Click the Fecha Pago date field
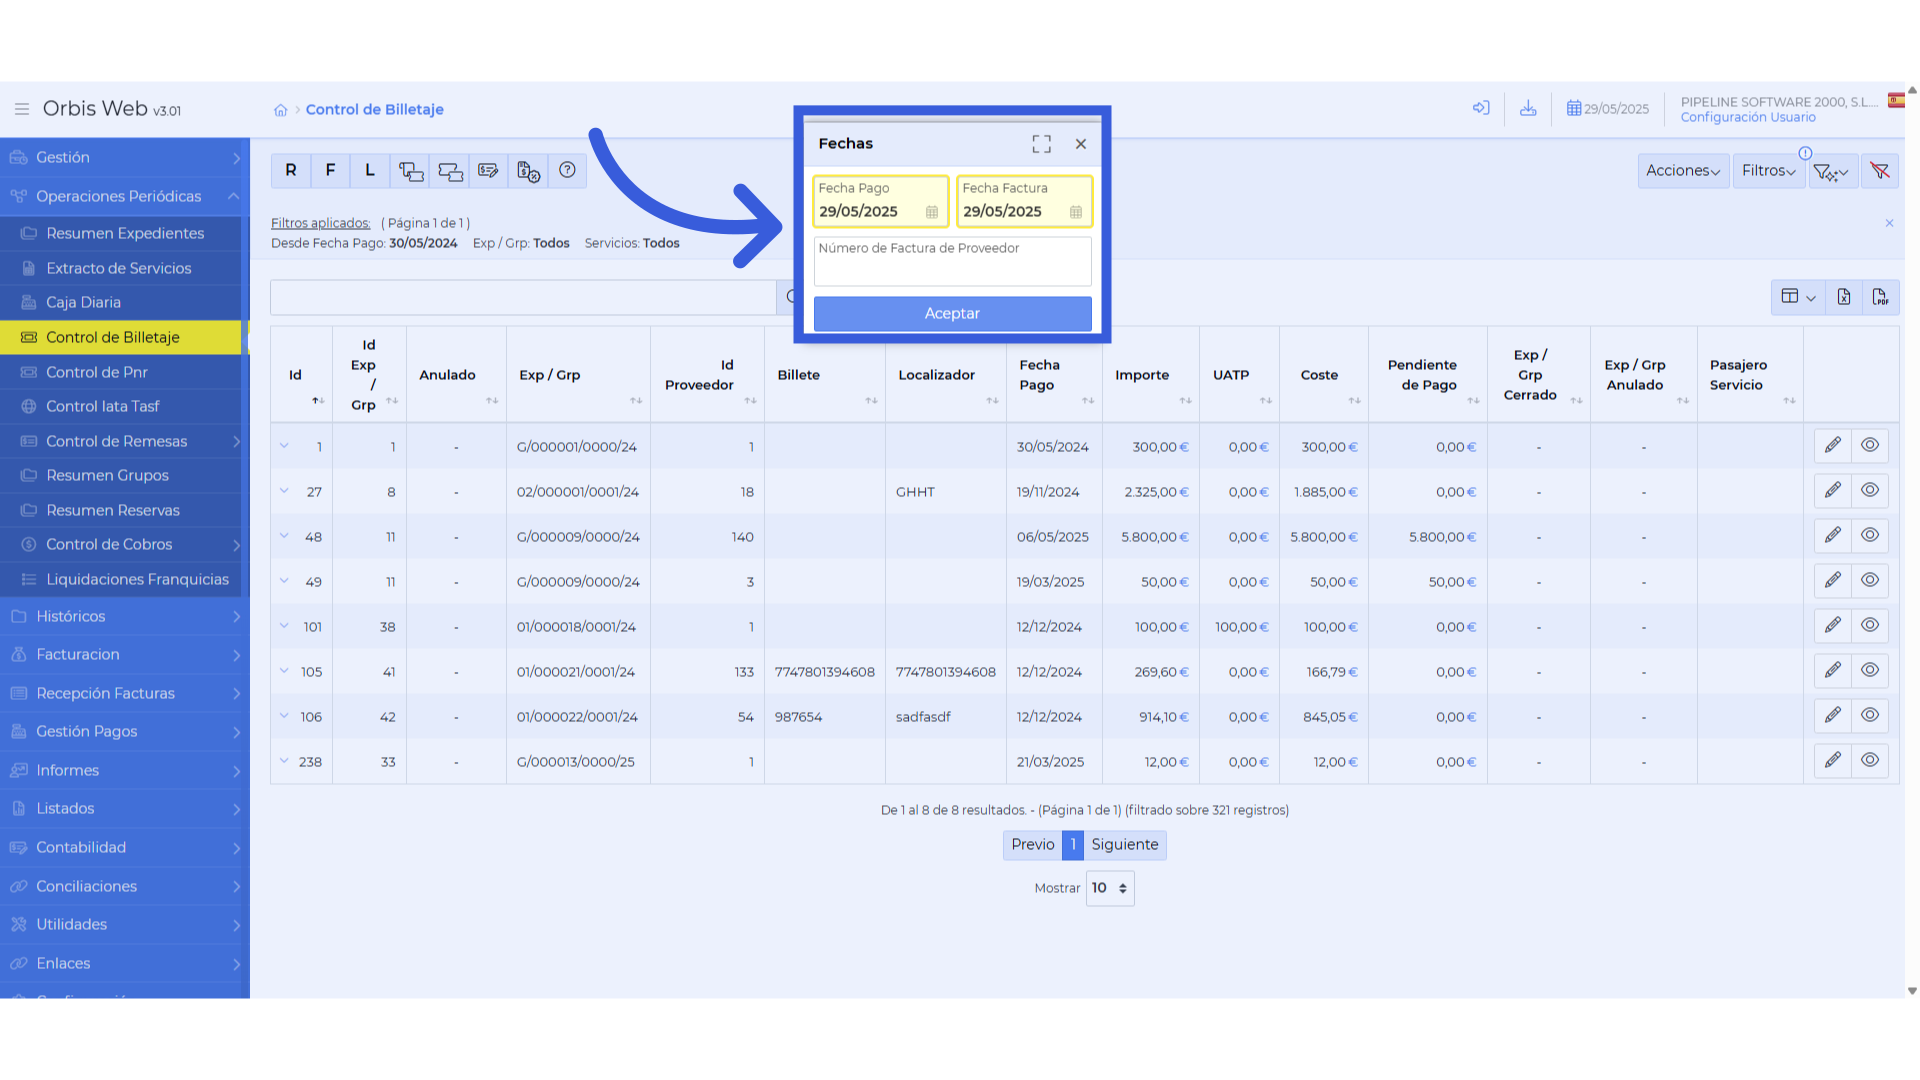 click(880, 201)
